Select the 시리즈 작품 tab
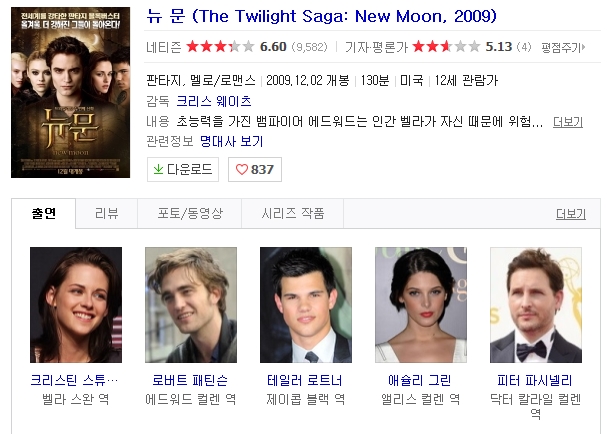Viewport: 610px width, 434px height. [293, 214]
